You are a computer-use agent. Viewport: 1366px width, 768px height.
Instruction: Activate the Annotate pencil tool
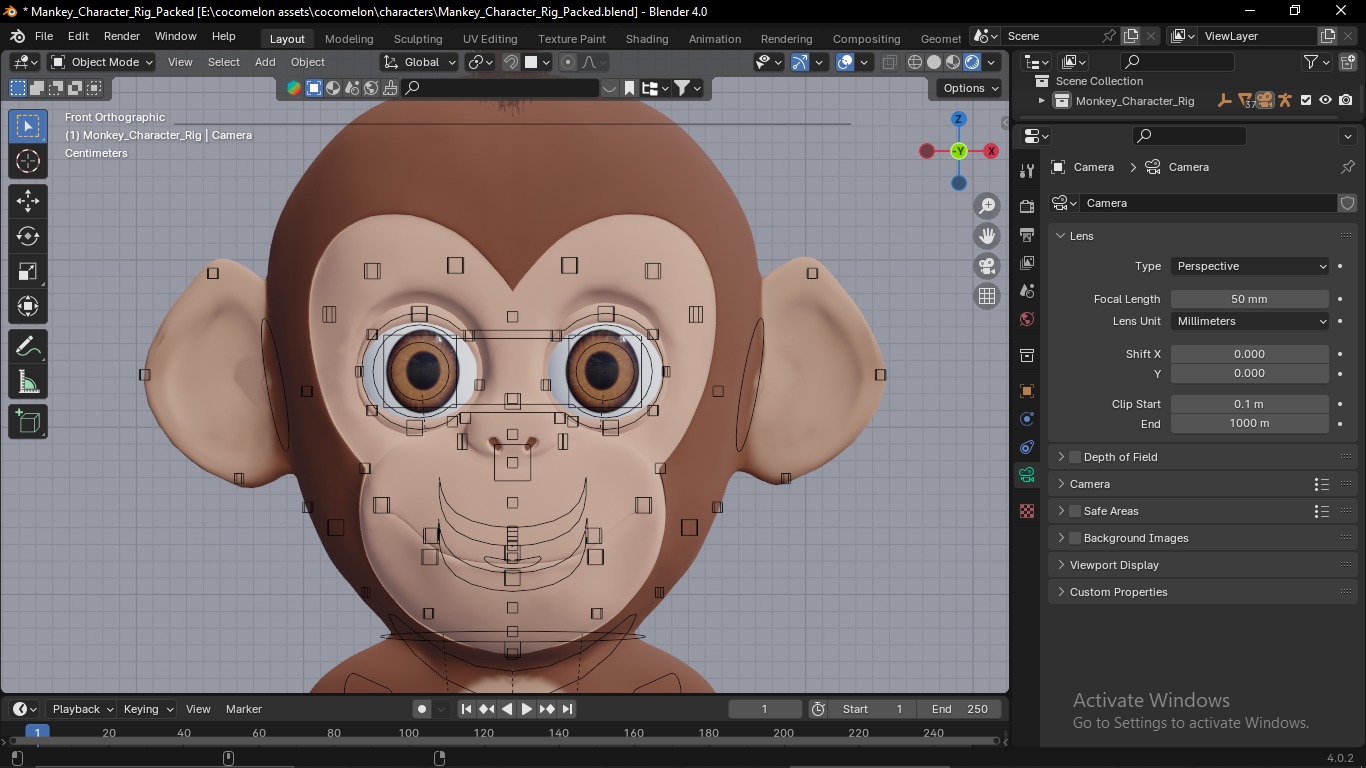(x=28, y=347)
